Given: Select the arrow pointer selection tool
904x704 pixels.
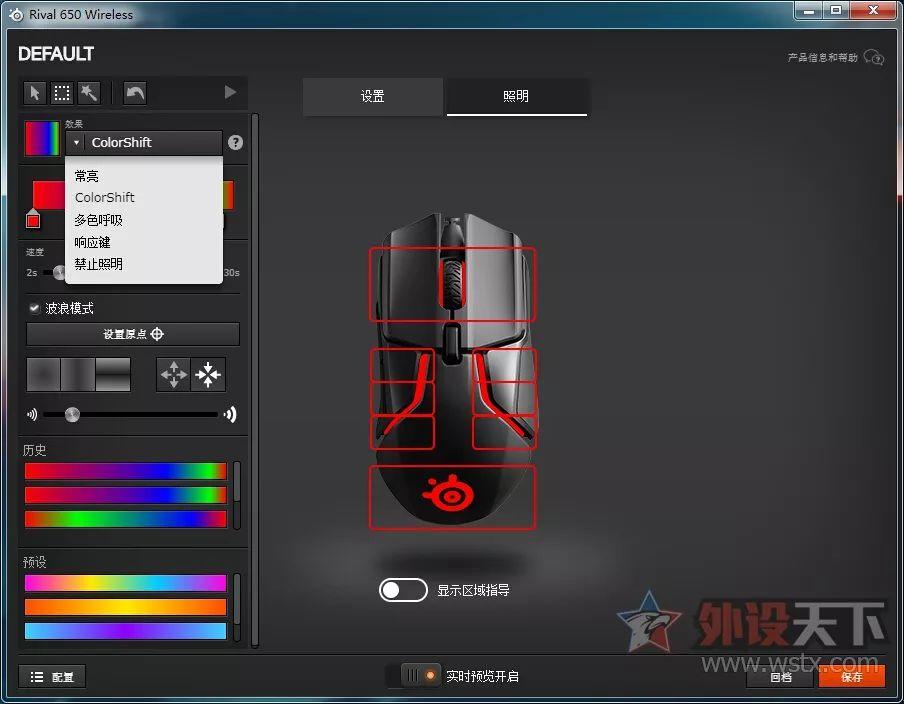Looking at the screenshot, I should [x=35, y=93].
